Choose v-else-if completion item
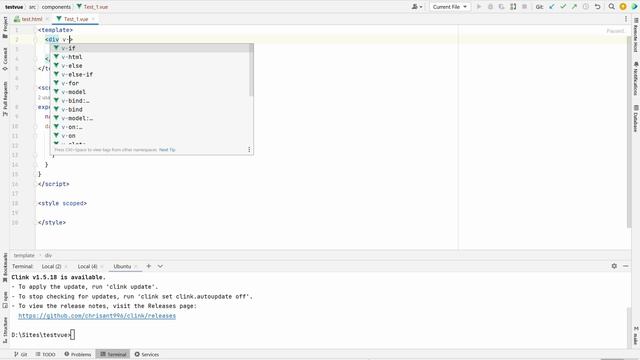640x360 pixels. tap(151, 74)
